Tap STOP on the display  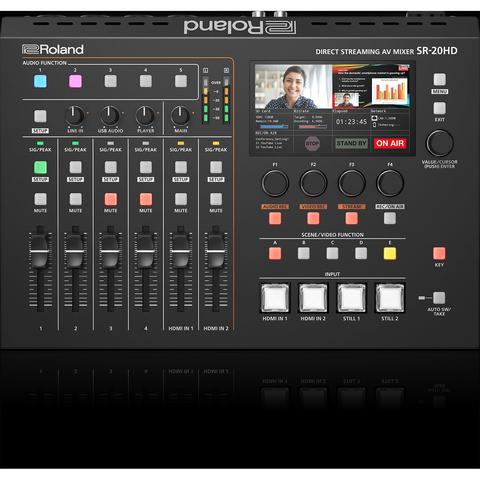pos(312,144)
